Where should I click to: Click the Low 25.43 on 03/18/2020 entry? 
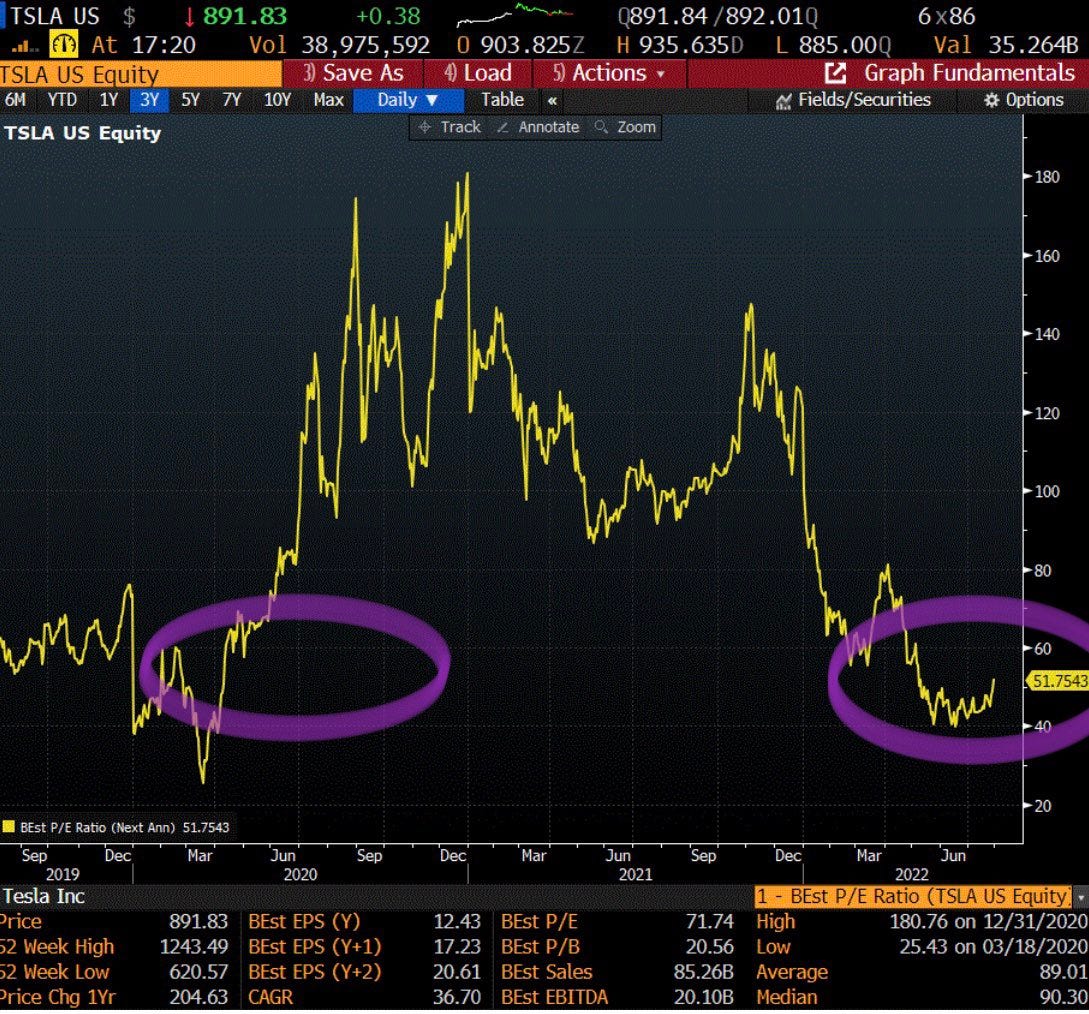(x=922, y=947)
